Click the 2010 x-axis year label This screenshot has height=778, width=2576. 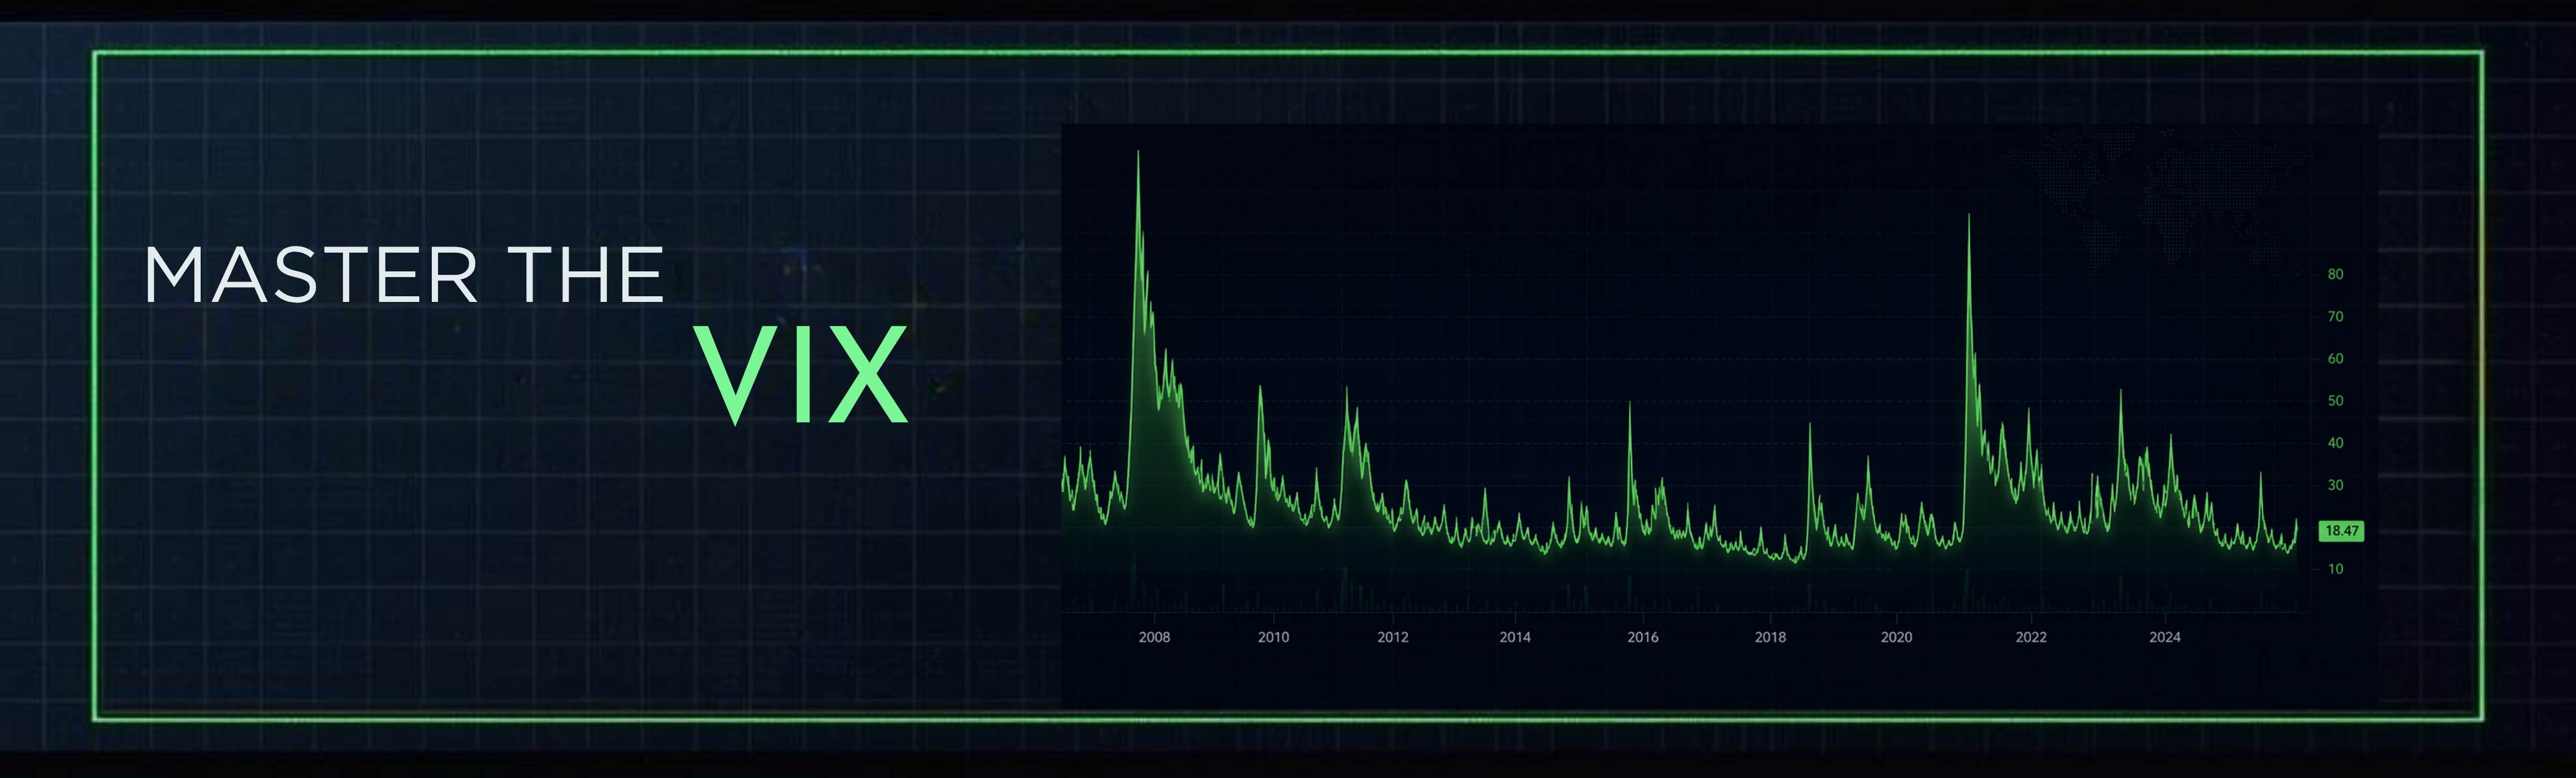click(x=1273, y=637)
